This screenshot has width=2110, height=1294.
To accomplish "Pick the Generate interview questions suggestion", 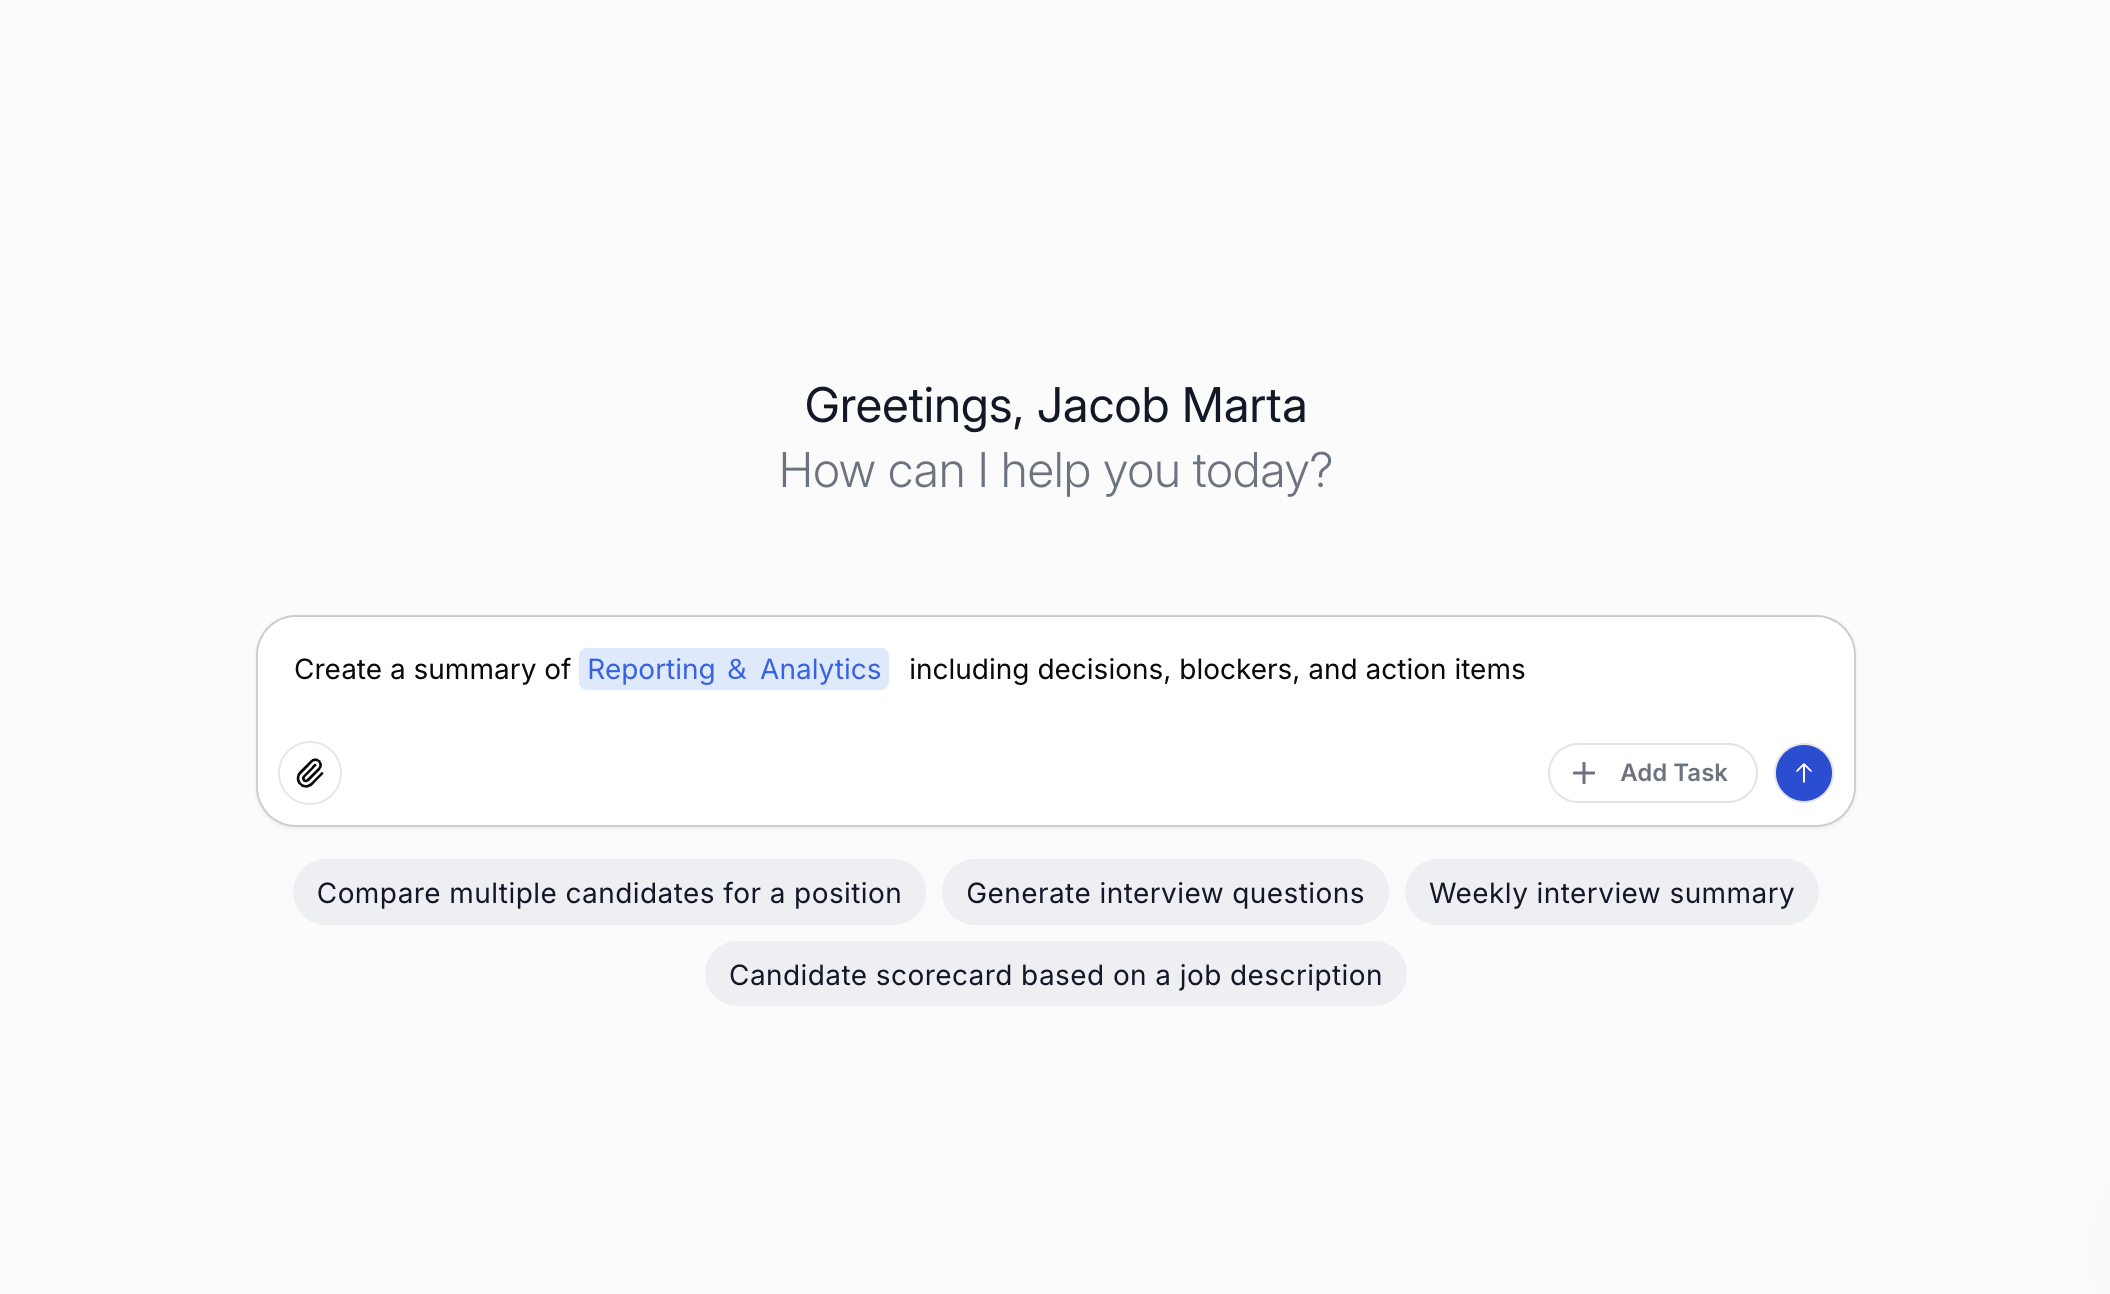I will click(1165, 893).
